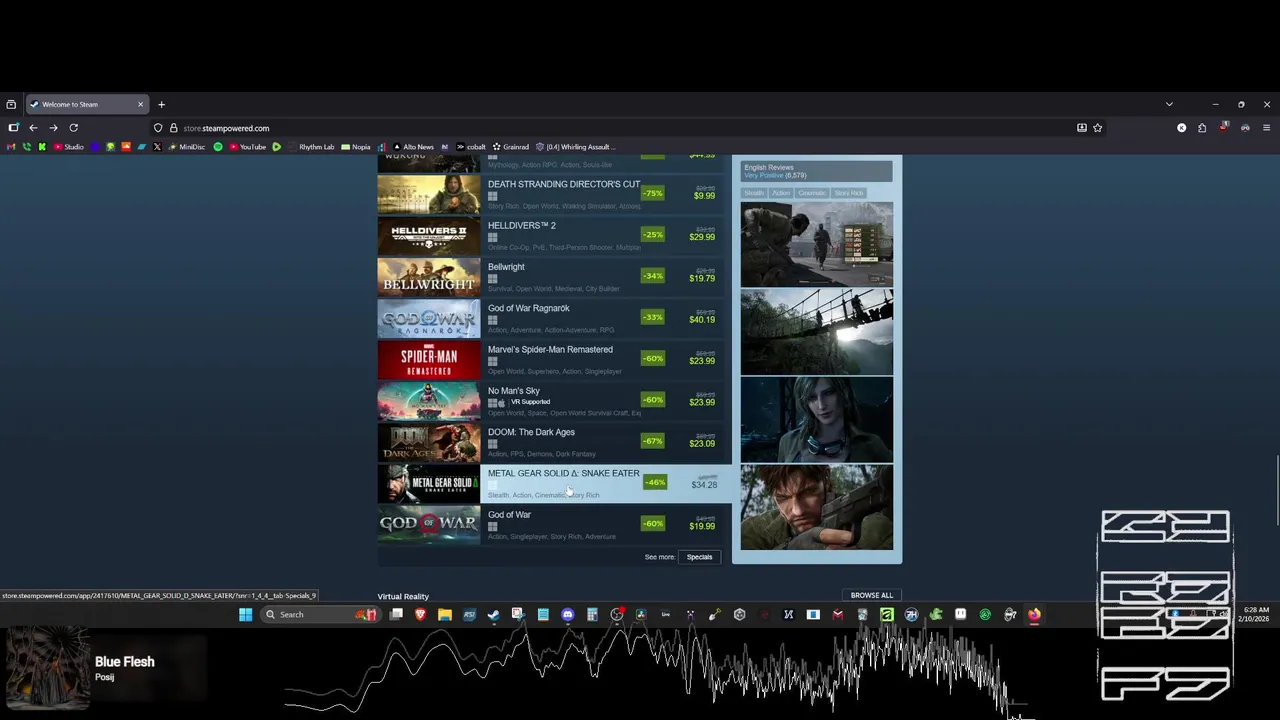The width and height of the screenshot is (1280, 720).
Task: Click the Helldivers II capsule image
Action: pos(428,236)
